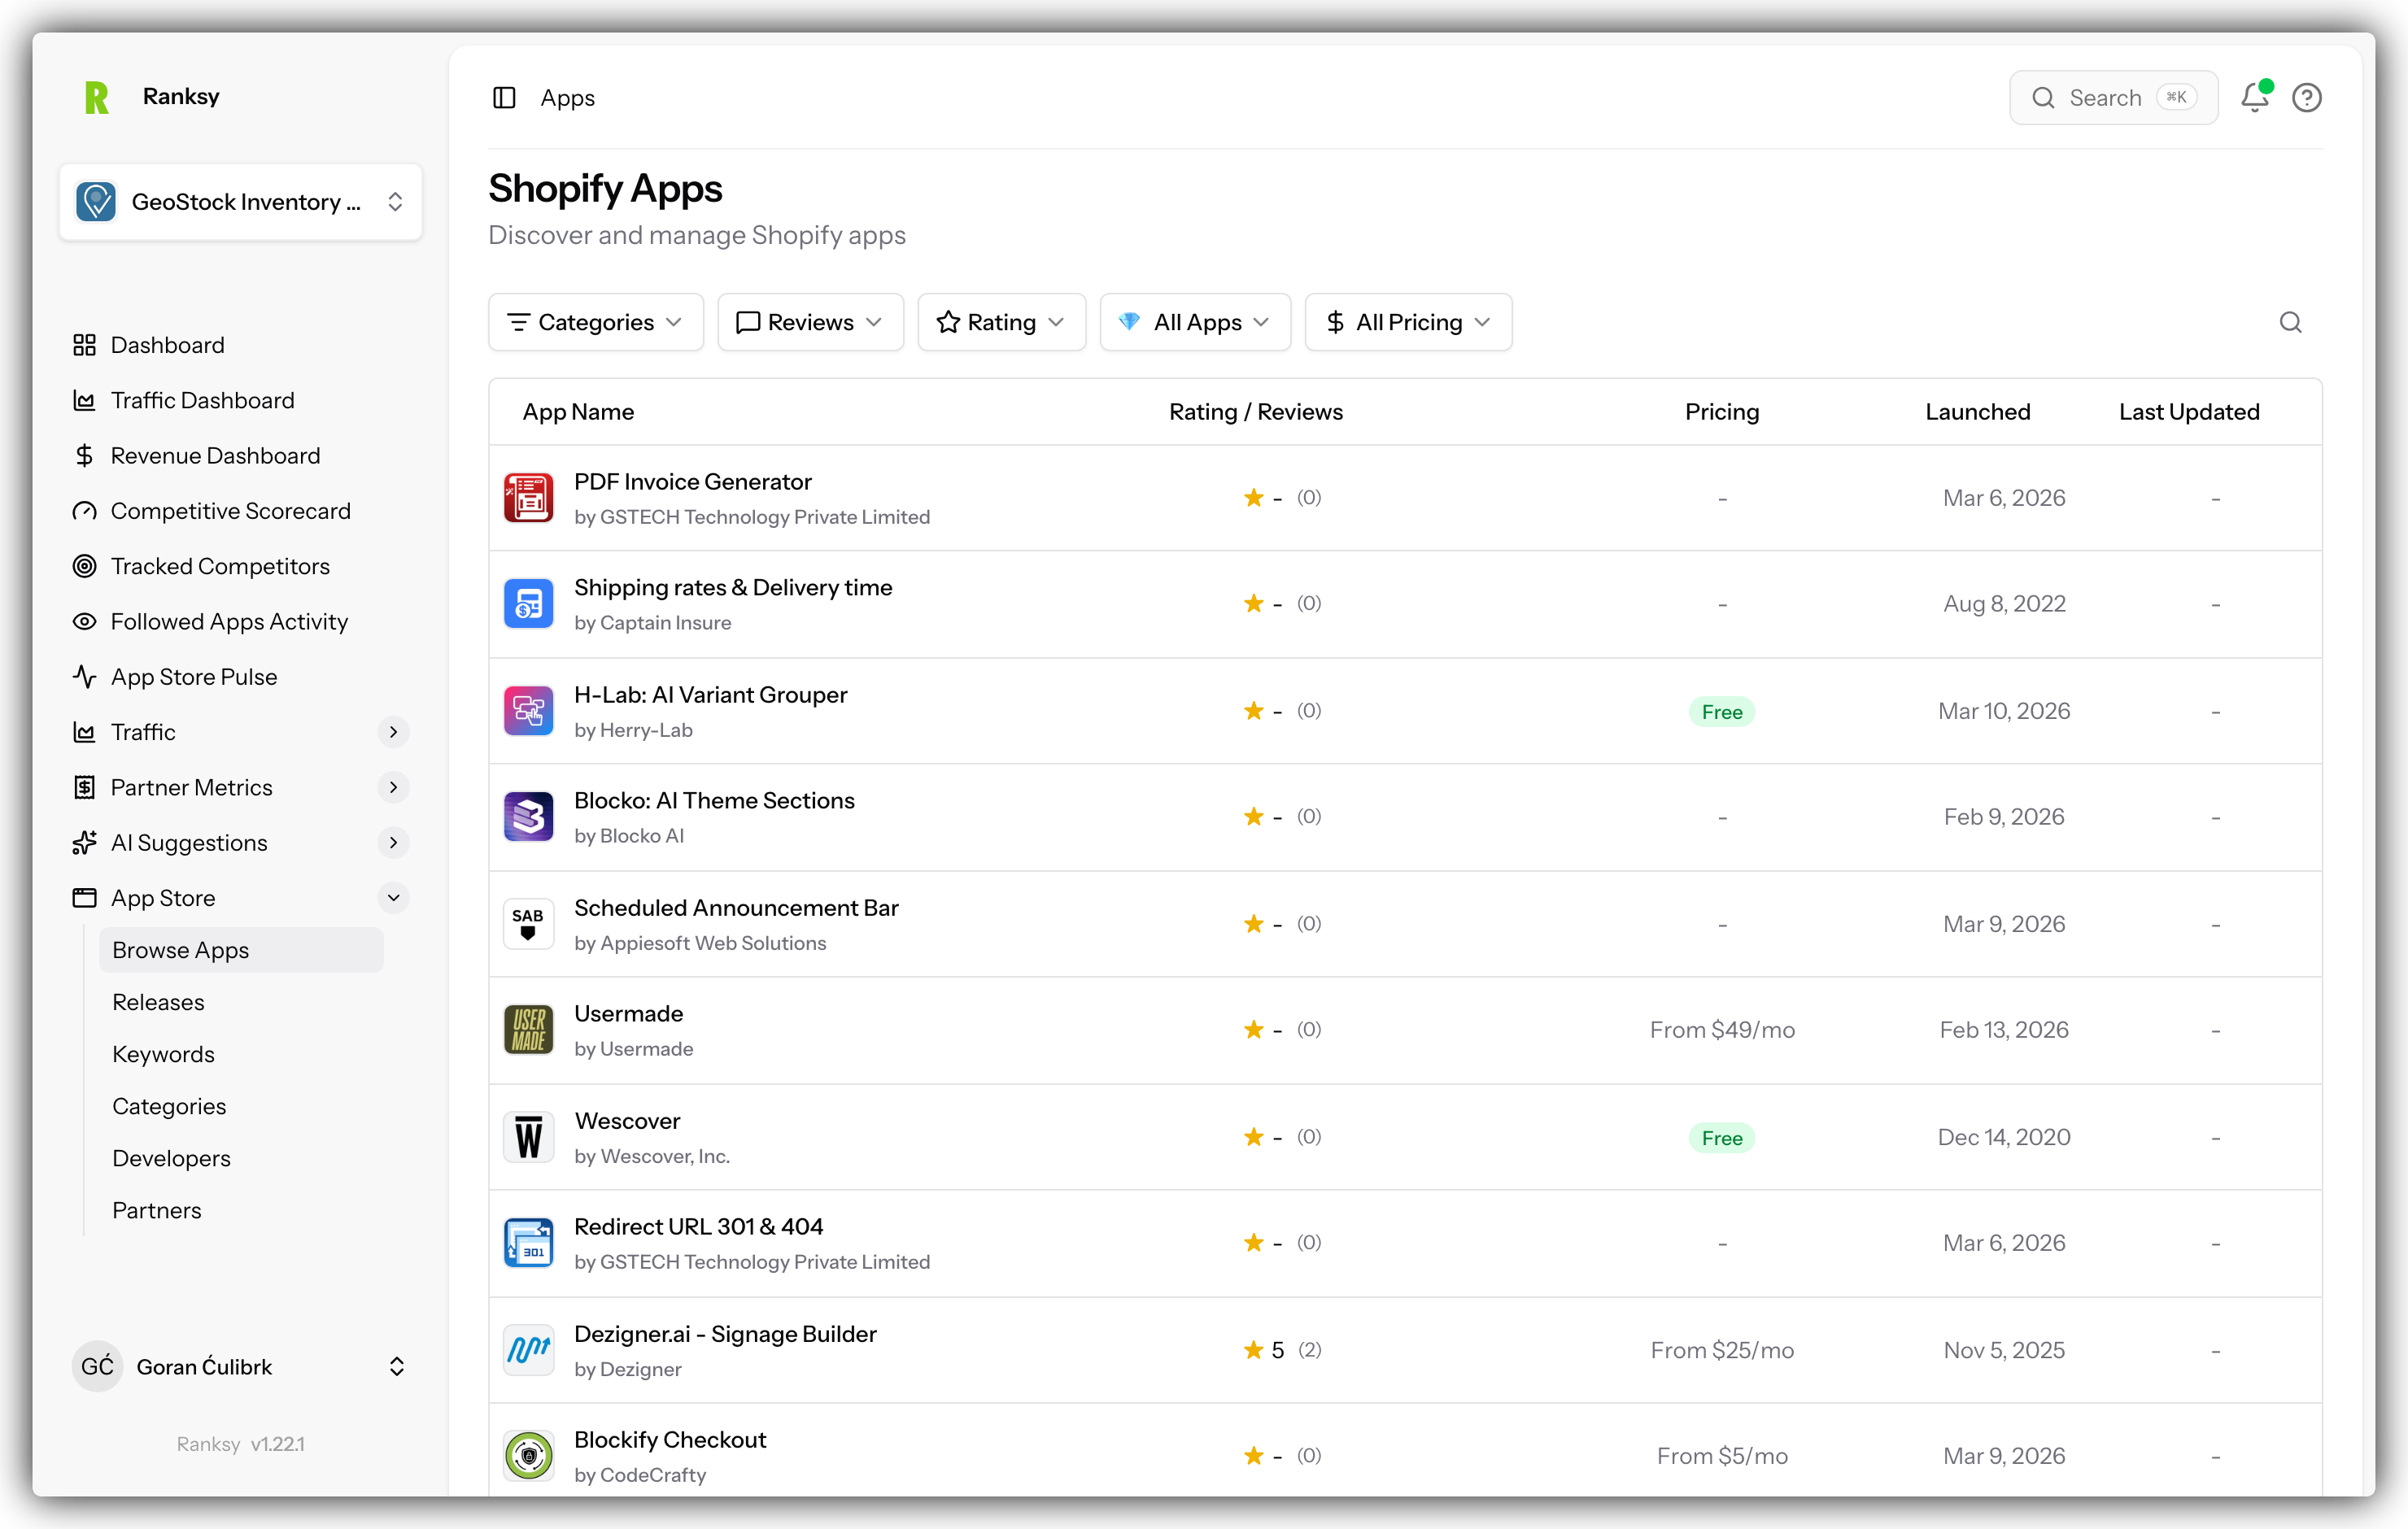Click the Dashboard grid icon in sidebar

pyautogui.click(x=84, y=345)
